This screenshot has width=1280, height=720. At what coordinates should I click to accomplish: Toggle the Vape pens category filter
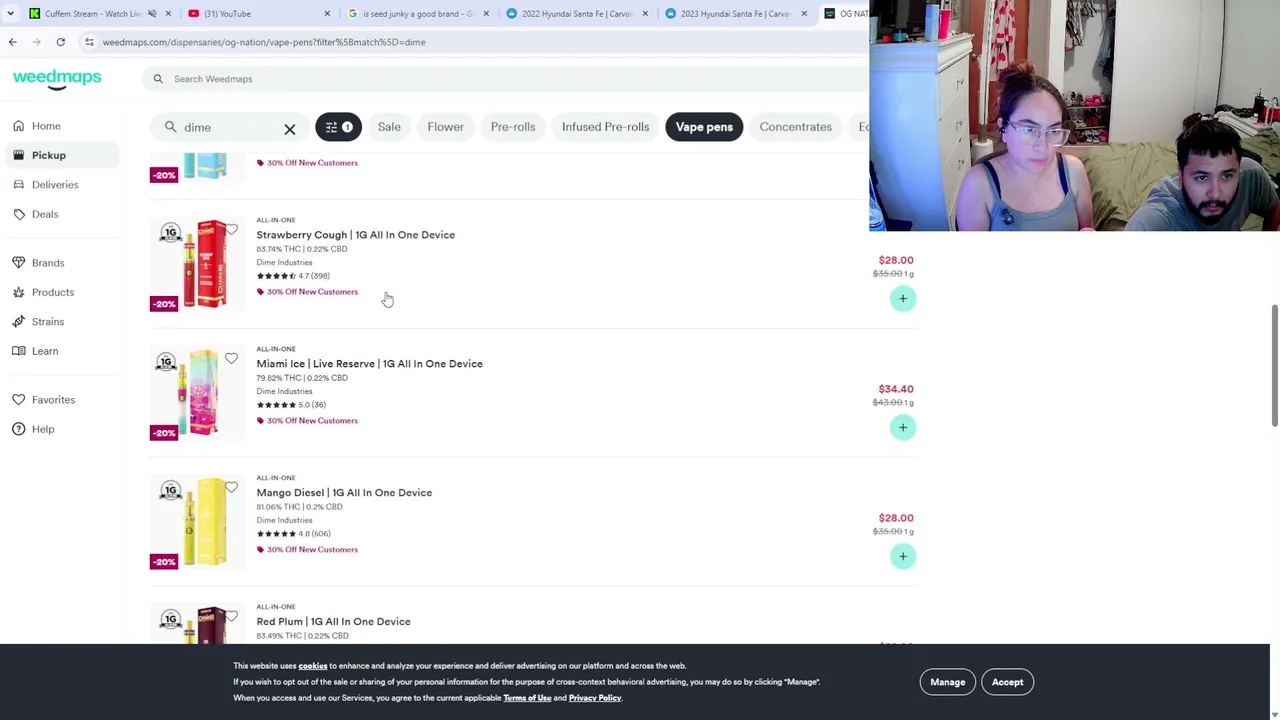pos(704,127)
